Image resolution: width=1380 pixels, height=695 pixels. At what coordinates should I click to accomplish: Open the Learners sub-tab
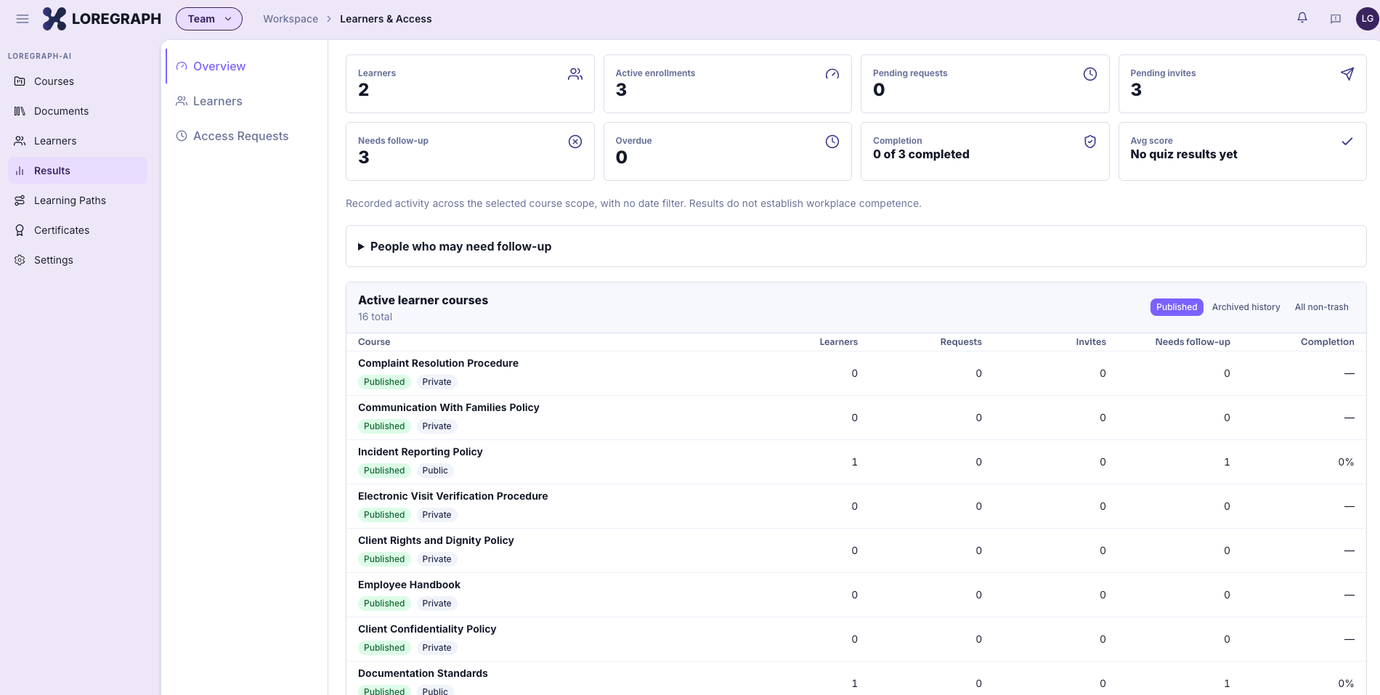(x=245, y=101)
